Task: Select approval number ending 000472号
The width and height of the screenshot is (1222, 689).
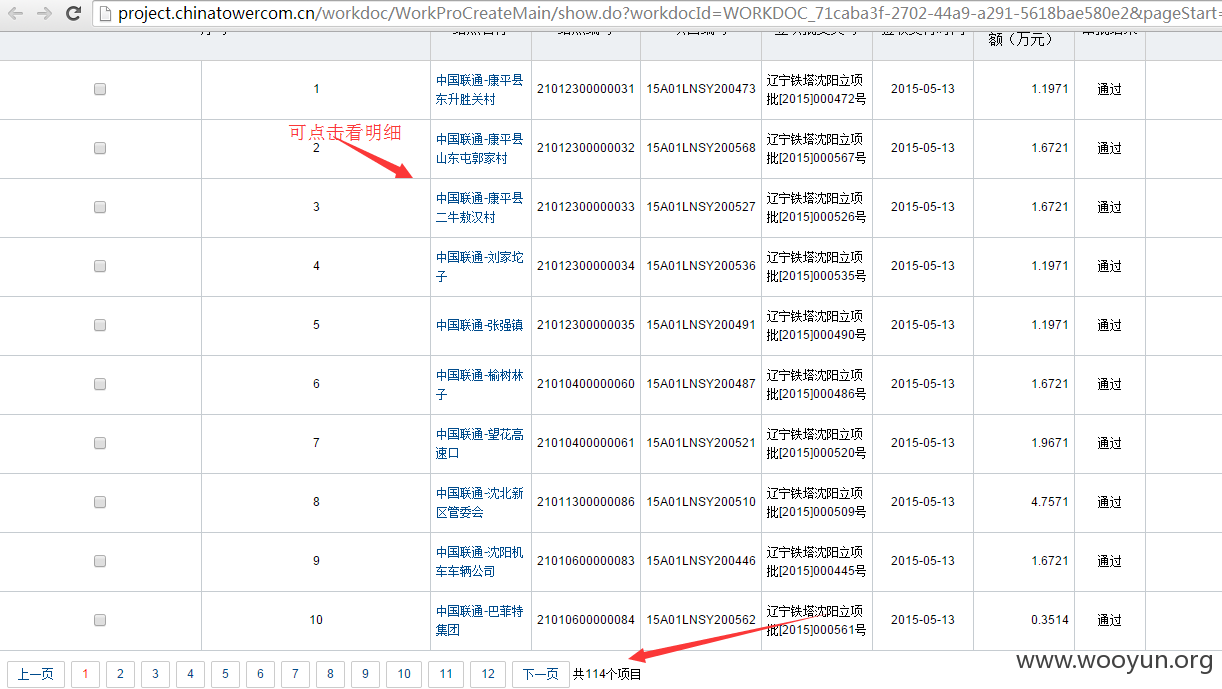Action: coord(817,90)
